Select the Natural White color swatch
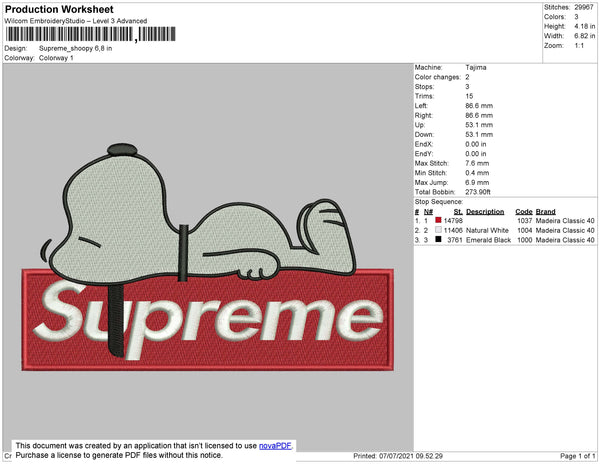The height and width of the screenshot is (464, 600). point(438,230)
